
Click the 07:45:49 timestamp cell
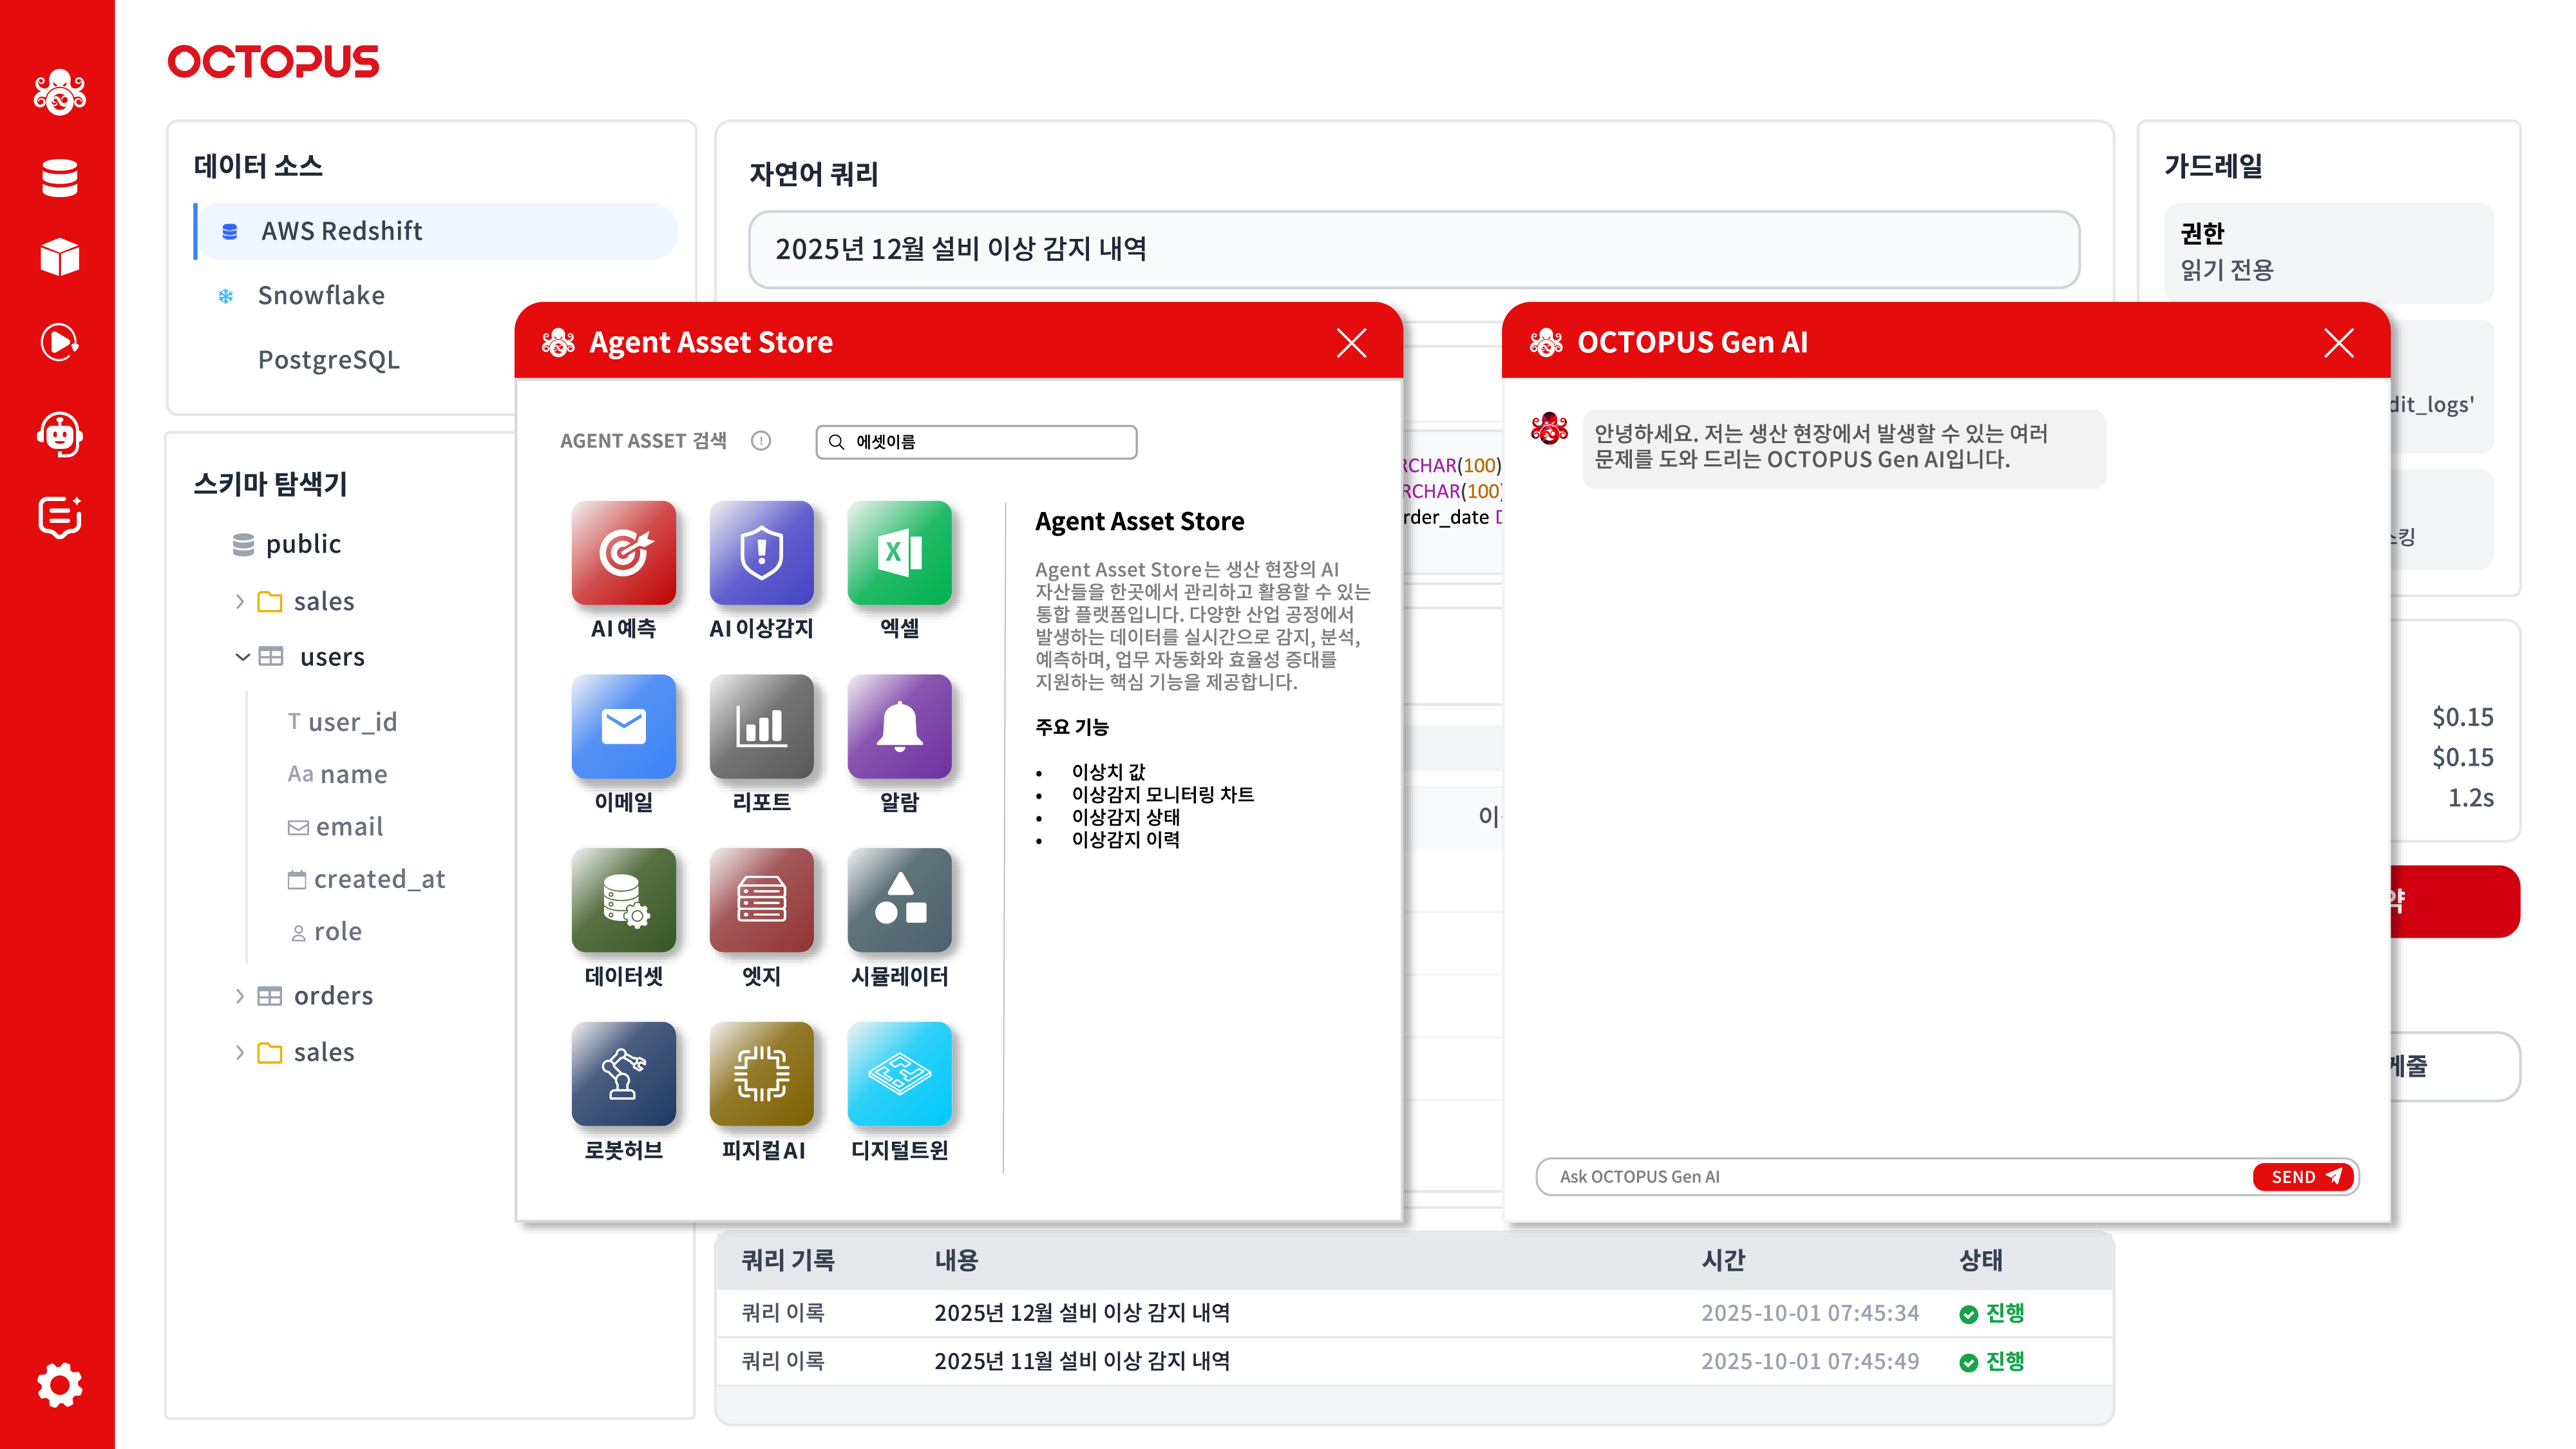pyautogui.click(x=1810, y=1361)
